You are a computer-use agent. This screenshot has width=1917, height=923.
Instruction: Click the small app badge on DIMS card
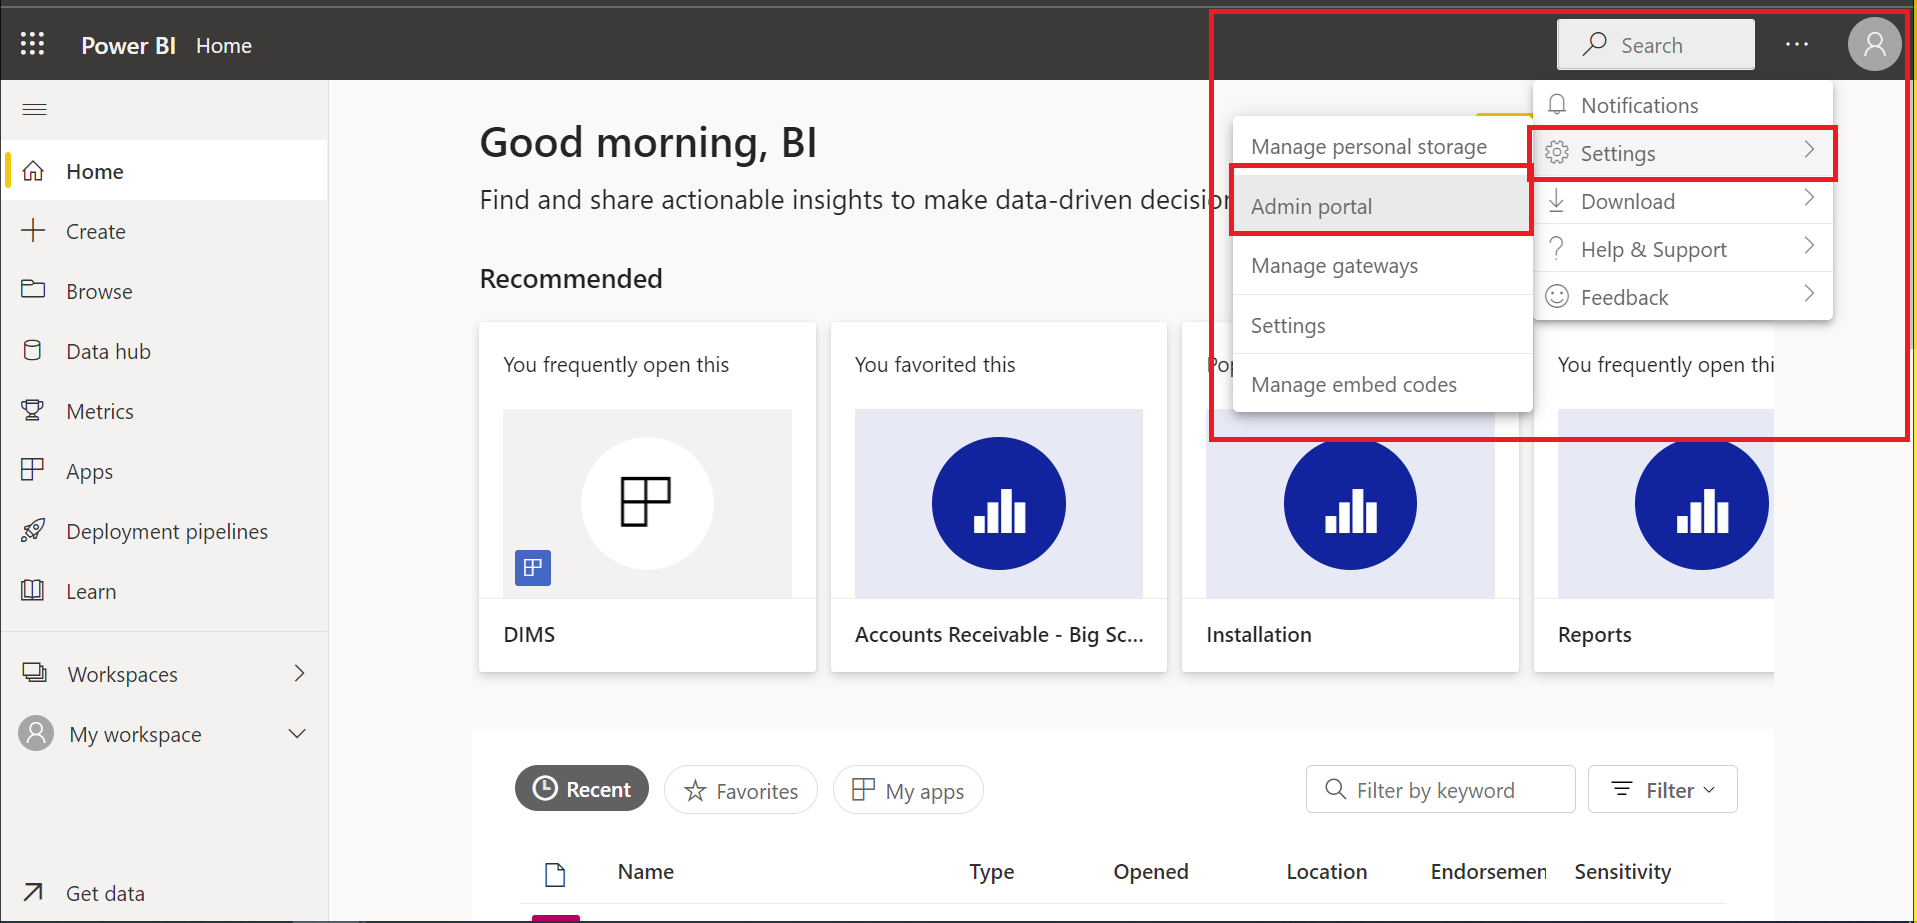pos(533,568)
